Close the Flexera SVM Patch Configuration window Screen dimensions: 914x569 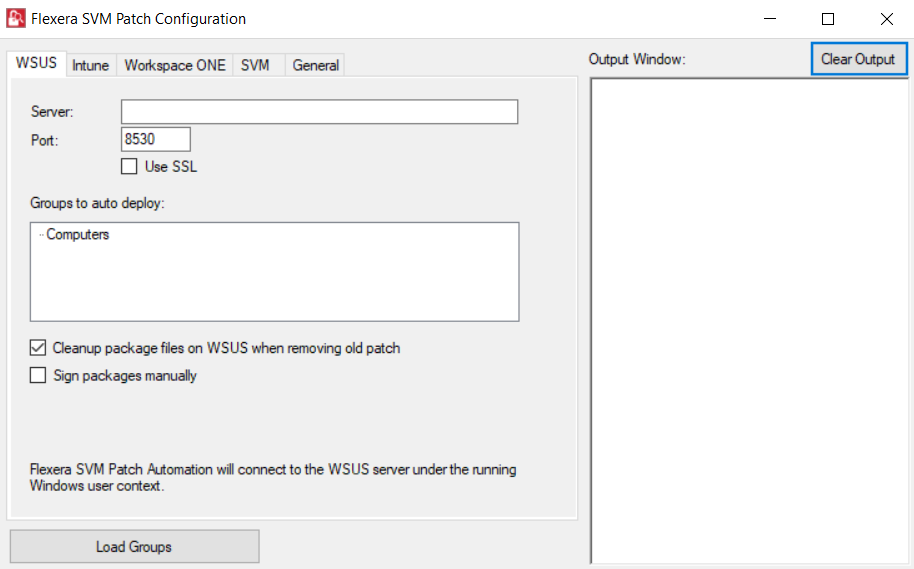pyautogui.click(x=886, y=19)
